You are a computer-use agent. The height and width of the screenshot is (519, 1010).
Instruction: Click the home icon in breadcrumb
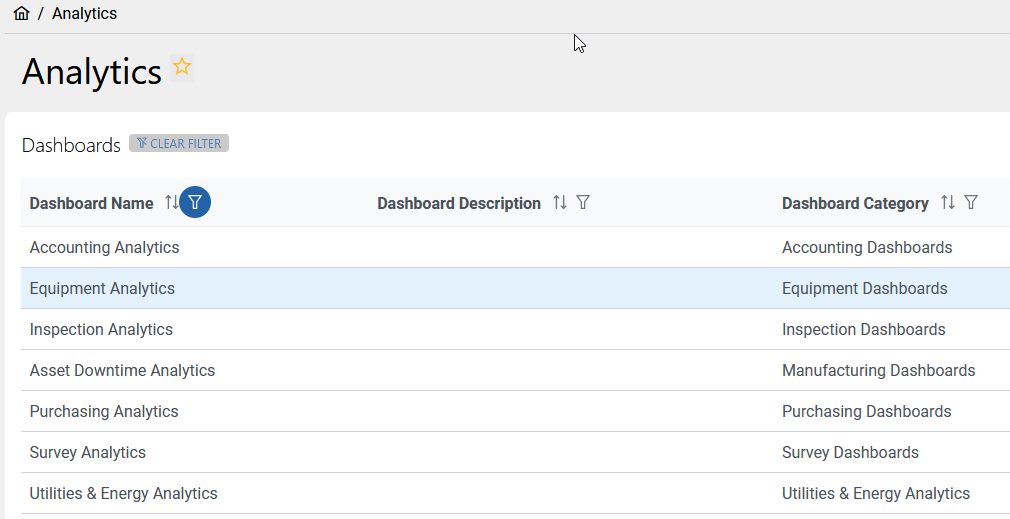click(21, 14)
